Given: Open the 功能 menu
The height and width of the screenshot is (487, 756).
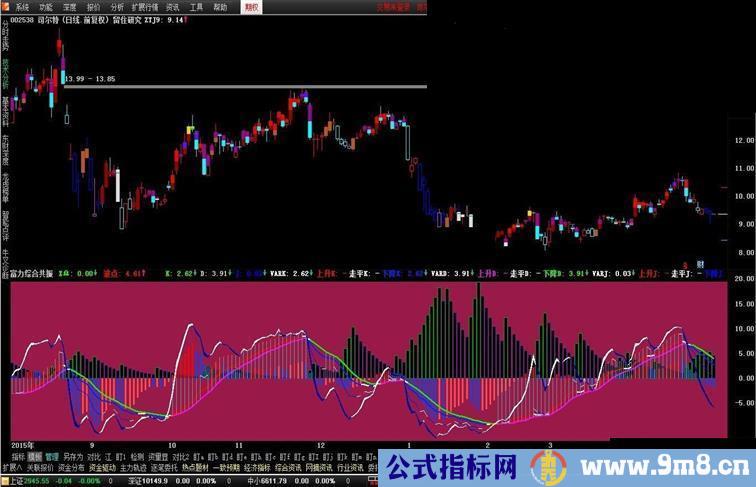Looking at the screenshot, I should 46,5.
